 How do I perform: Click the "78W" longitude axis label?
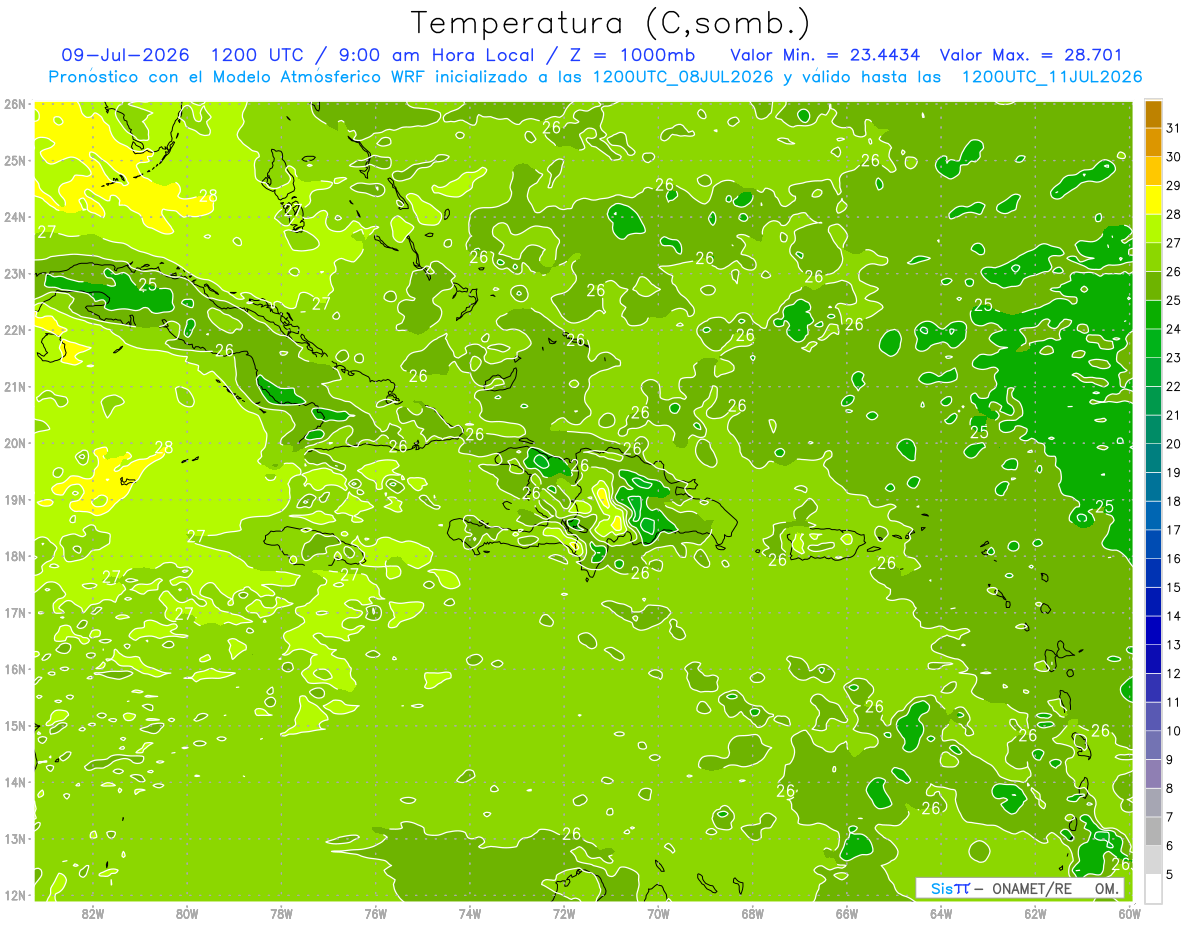click(282, 914)
